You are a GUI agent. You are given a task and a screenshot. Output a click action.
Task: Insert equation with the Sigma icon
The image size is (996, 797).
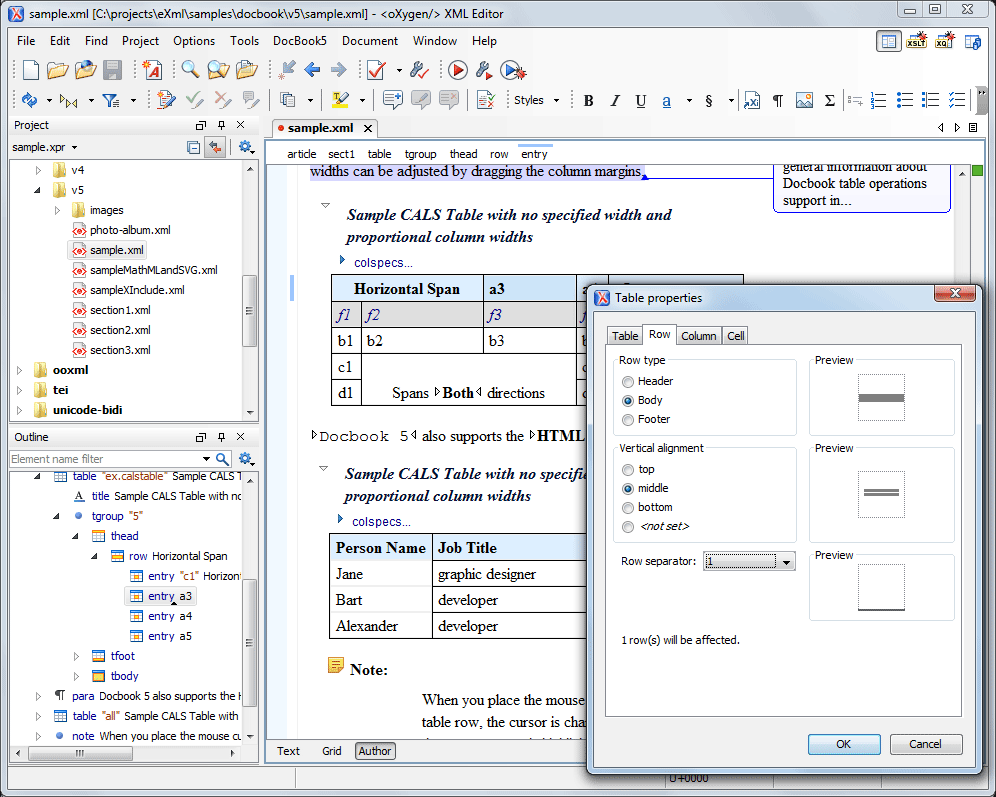coord(830,100)
